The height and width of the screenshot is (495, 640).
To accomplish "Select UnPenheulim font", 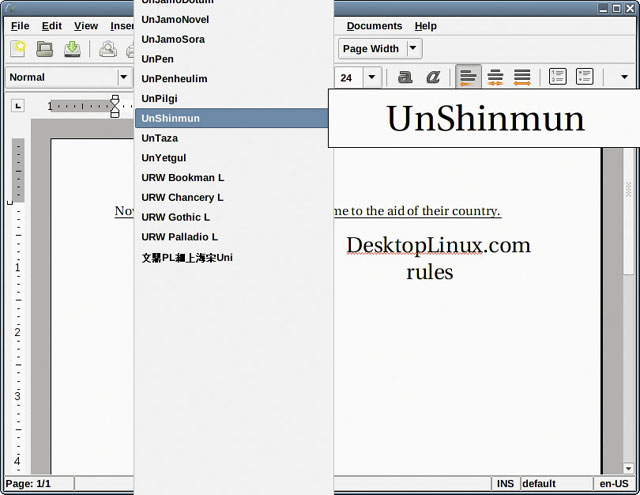I will click(233, 79).
